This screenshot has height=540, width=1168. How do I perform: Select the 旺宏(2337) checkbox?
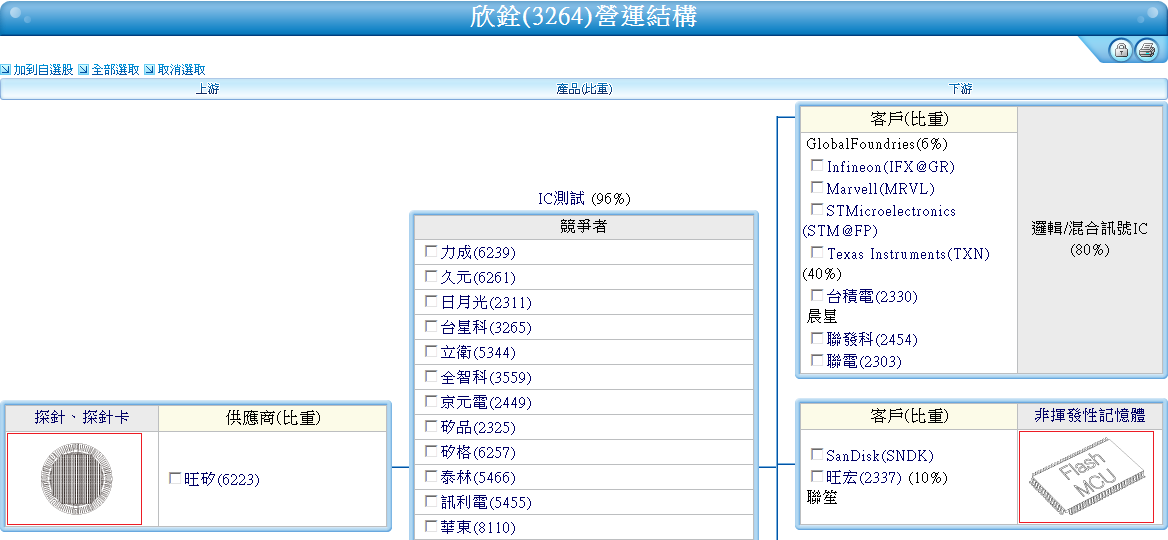[817, 476]
